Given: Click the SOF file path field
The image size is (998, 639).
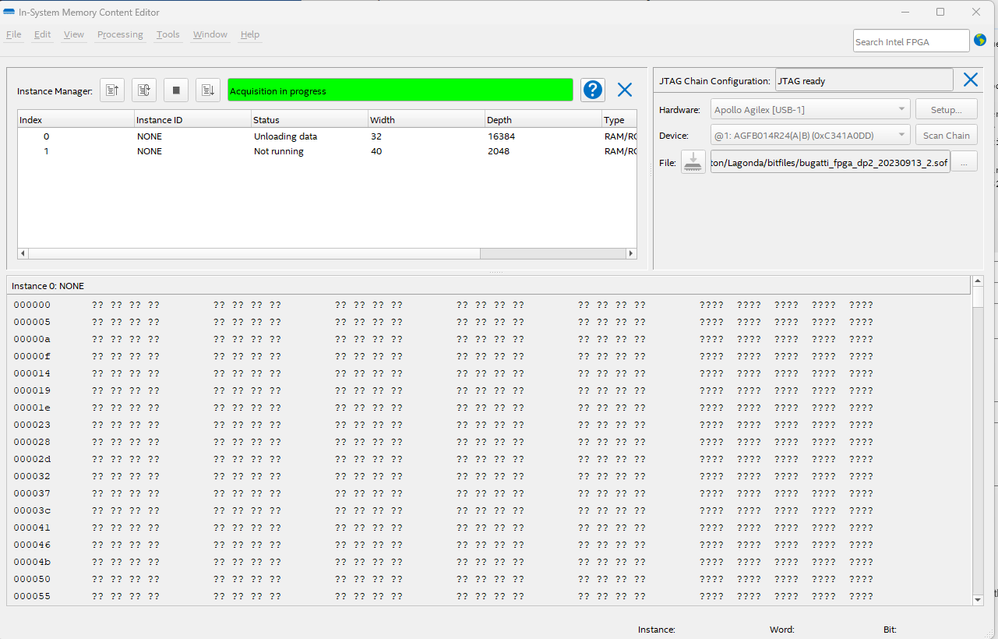Looking at the screenshot, I should click(830, 162).
